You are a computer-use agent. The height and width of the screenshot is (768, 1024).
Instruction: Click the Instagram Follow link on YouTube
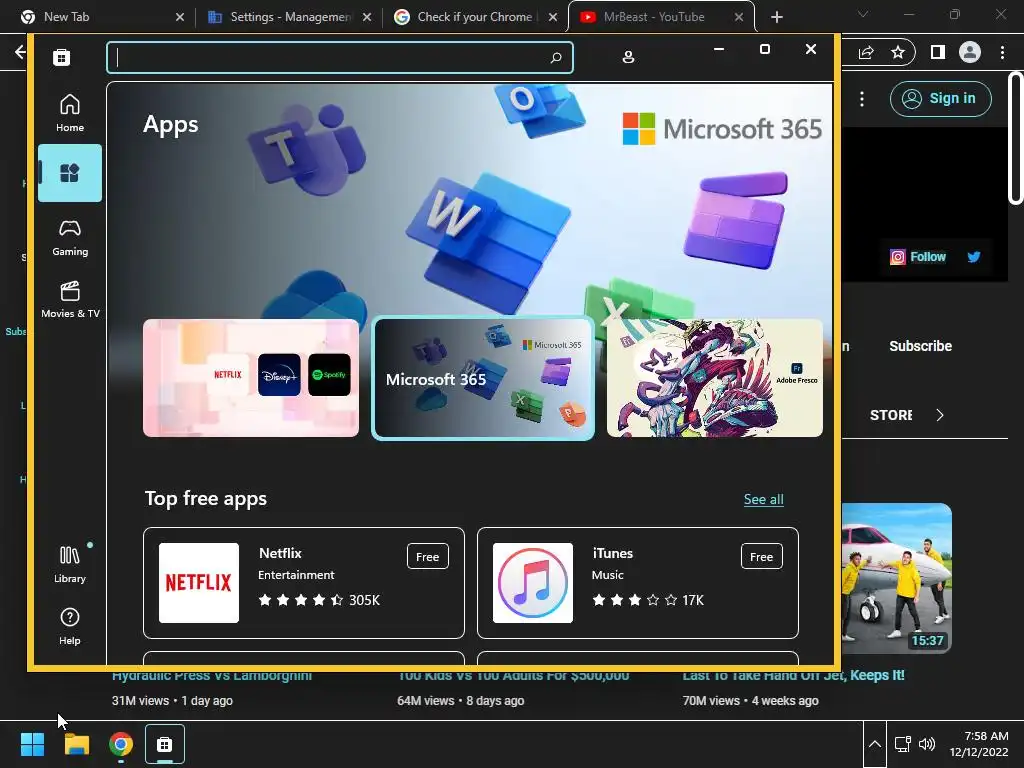coord(918,257)
